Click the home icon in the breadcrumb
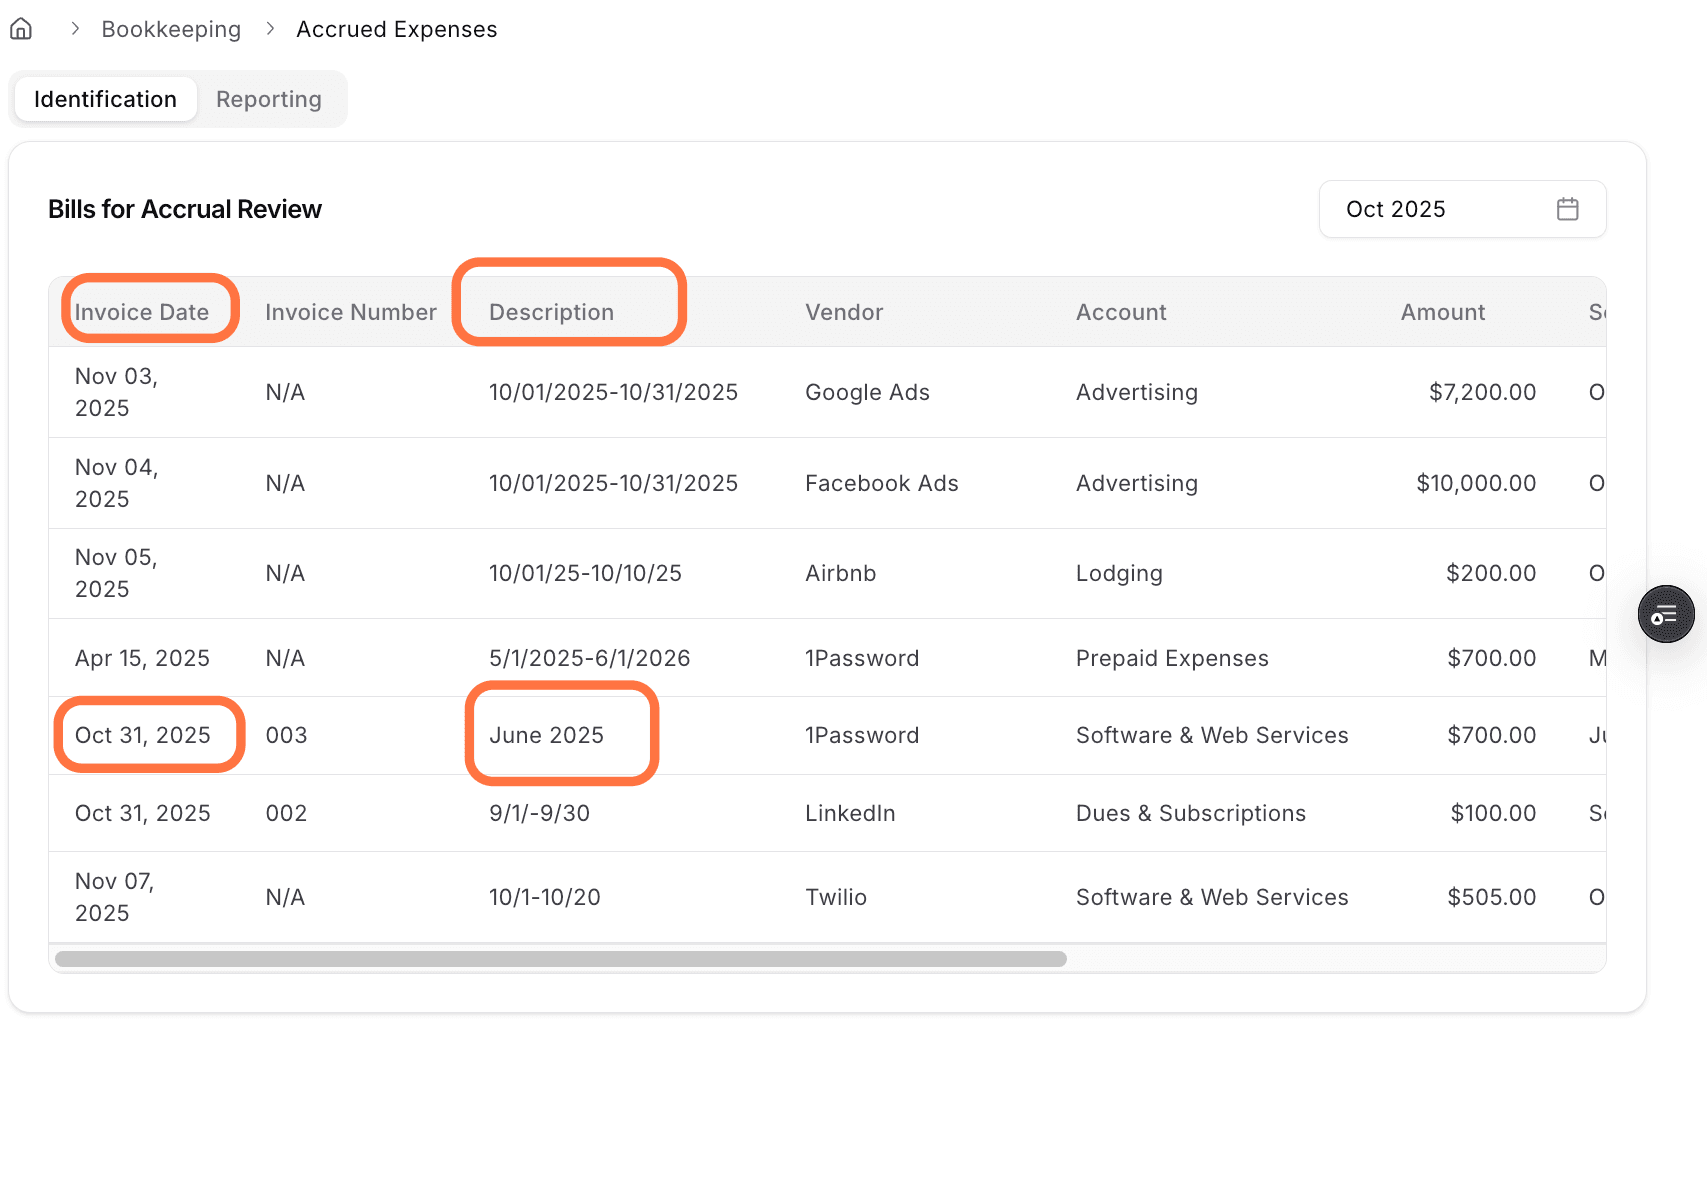 tap(21, 28)
